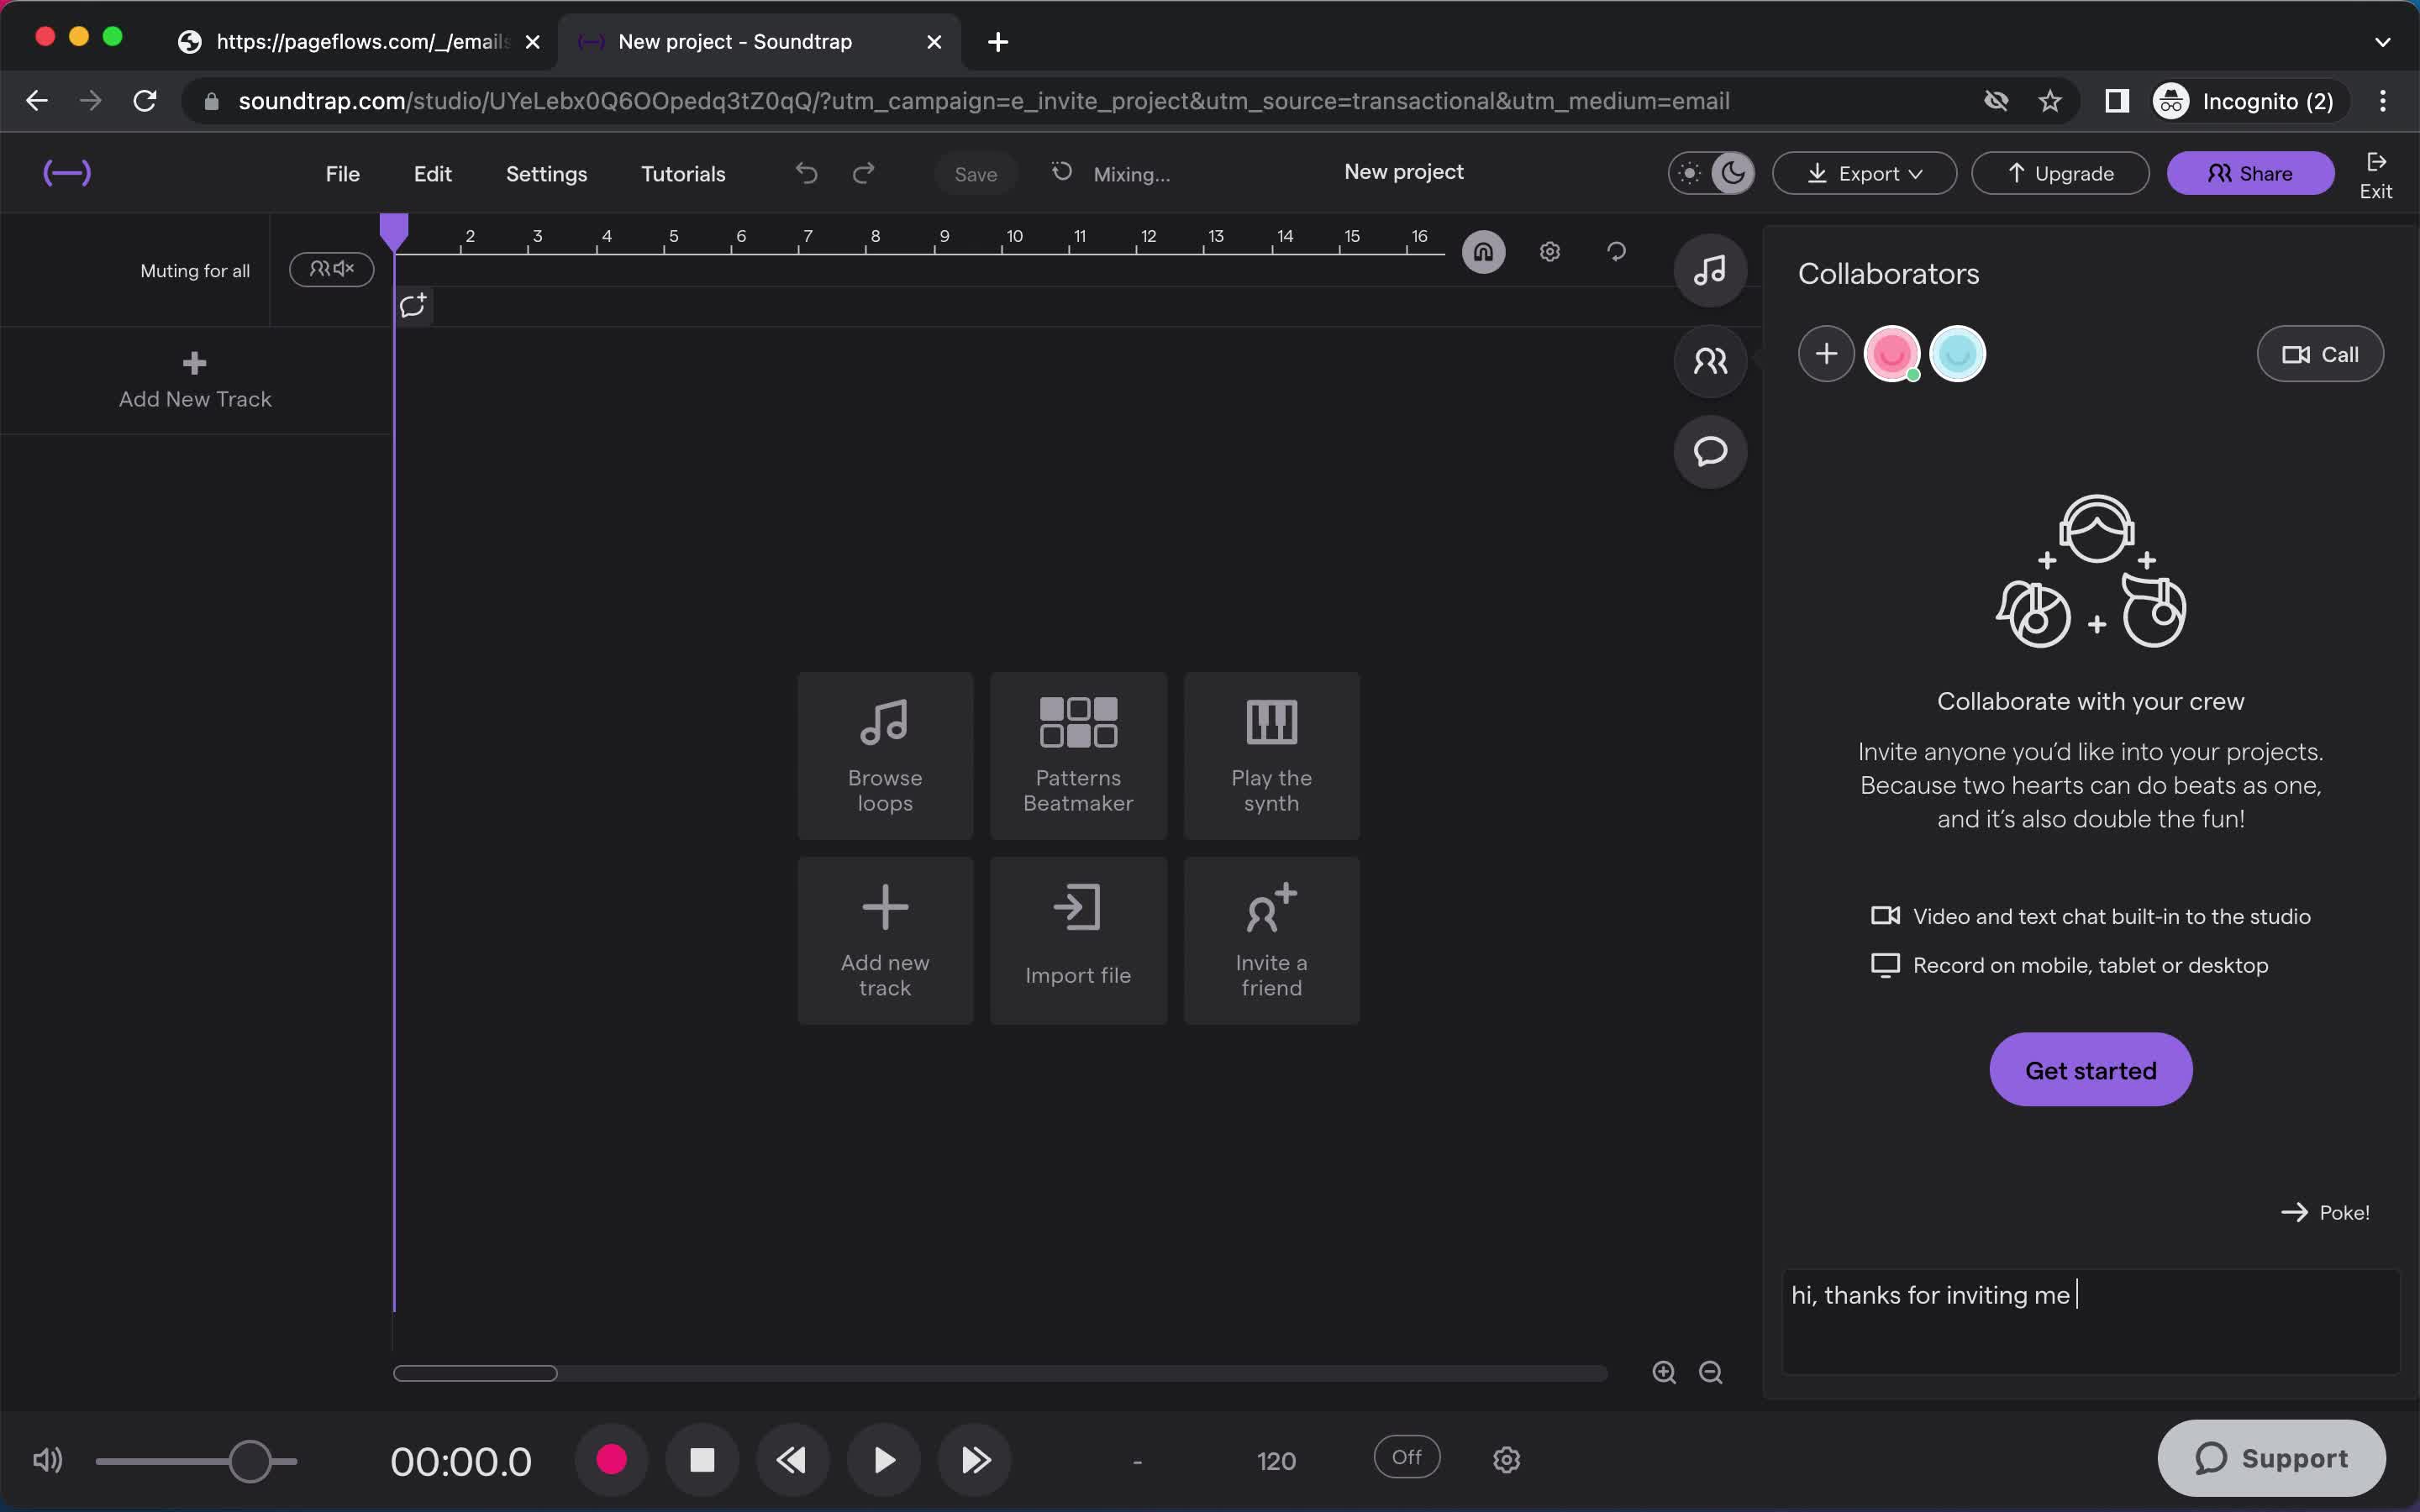Select the Edit menu item
The width and height of the screenshot is (2420, 1512).
pyautogui.click(x=432, y=174)
